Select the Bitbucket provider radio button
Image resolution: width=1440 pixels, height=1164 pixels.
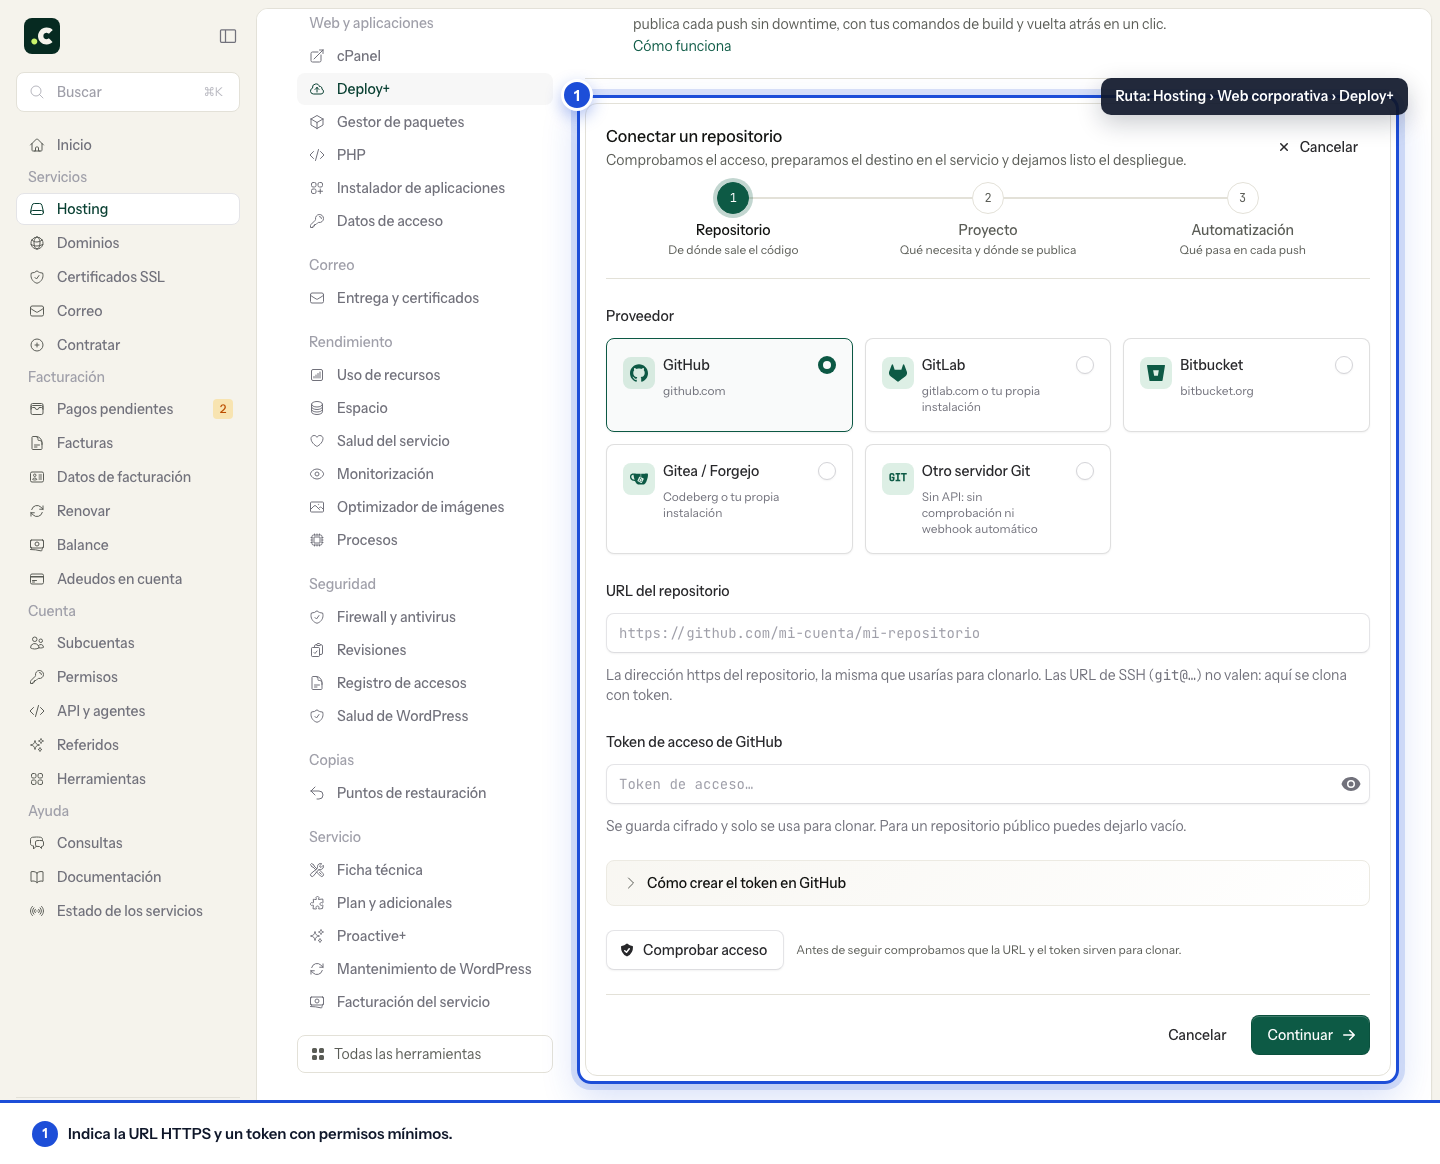1344,365
